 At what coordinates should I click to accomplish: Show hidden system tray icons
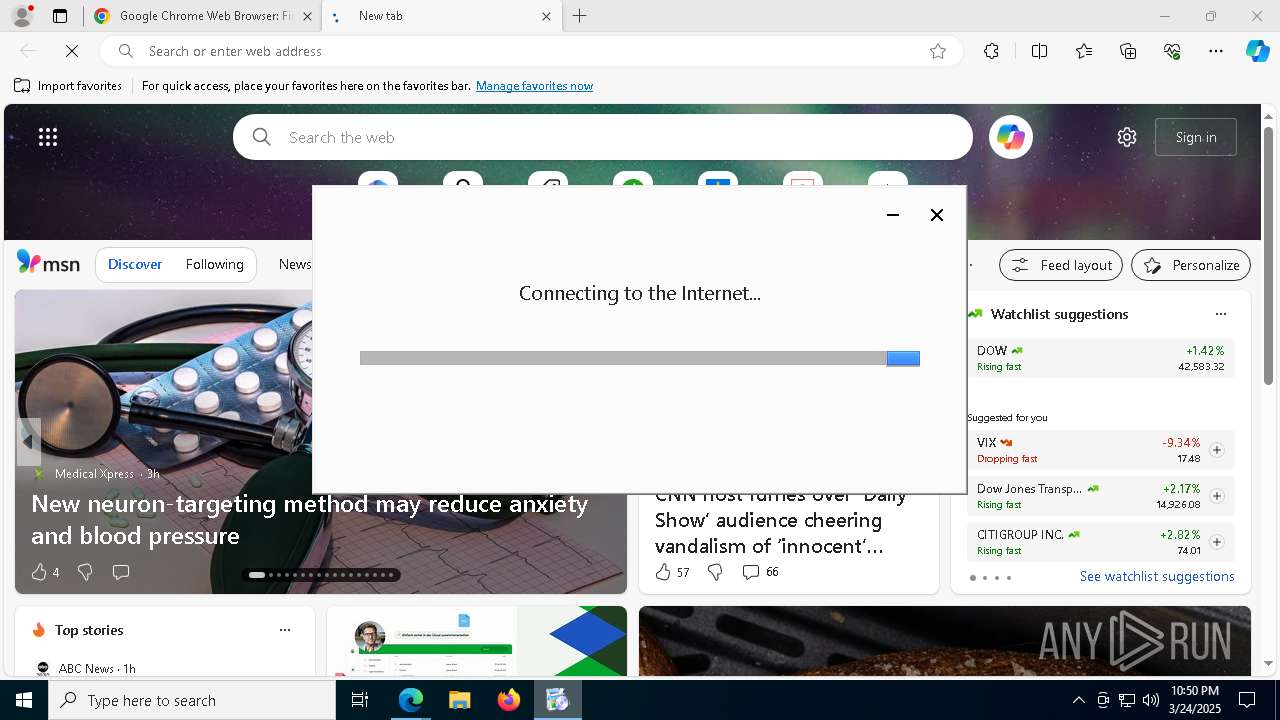(1078, 700)
